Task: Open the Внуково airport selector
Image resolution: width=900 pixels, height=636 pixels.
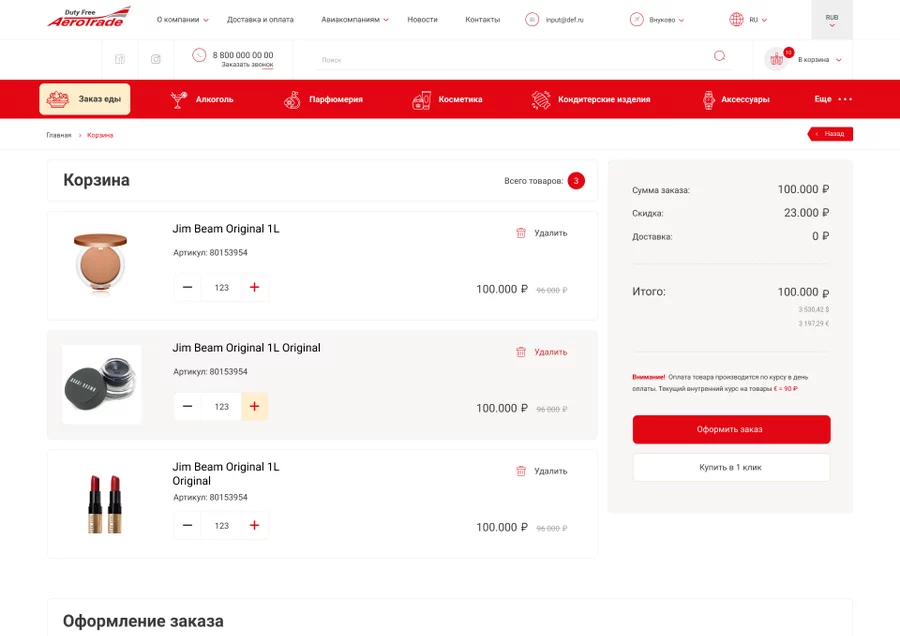Action: pos(666,20)
